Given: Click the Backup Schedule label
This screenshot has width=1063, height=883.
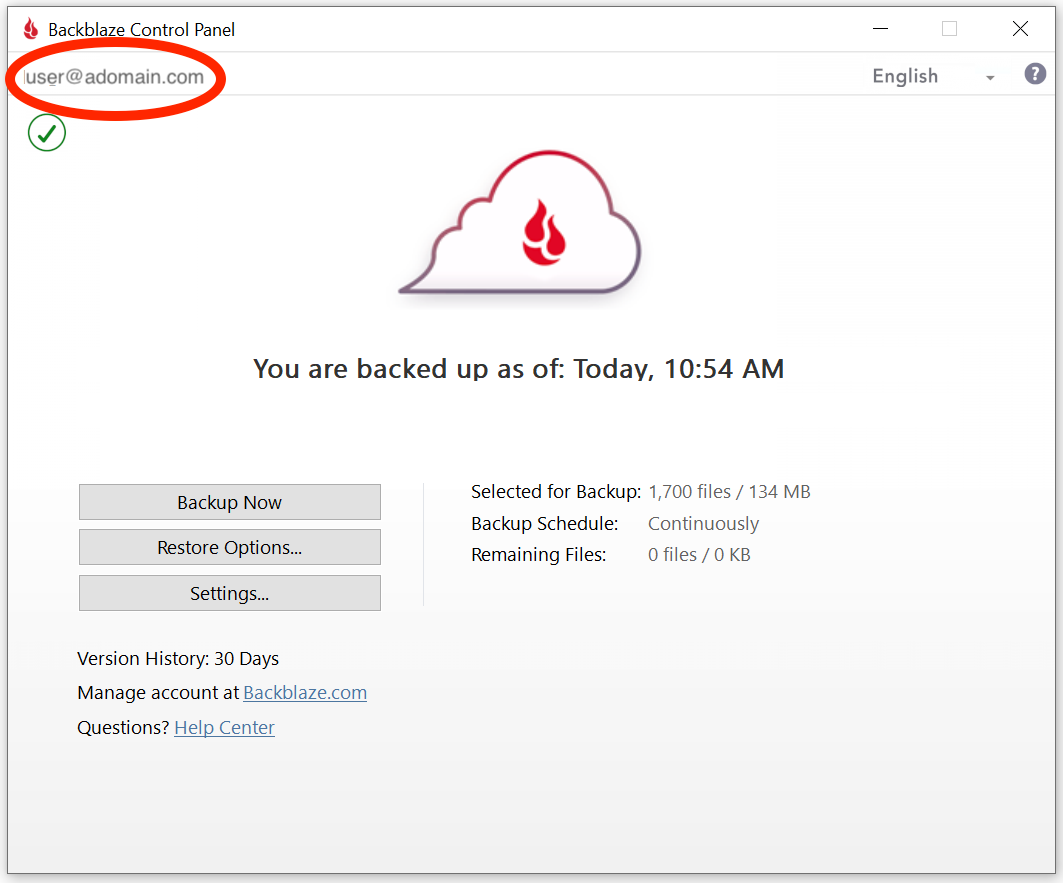Looking at the screenshot, I should pos(545,524).
